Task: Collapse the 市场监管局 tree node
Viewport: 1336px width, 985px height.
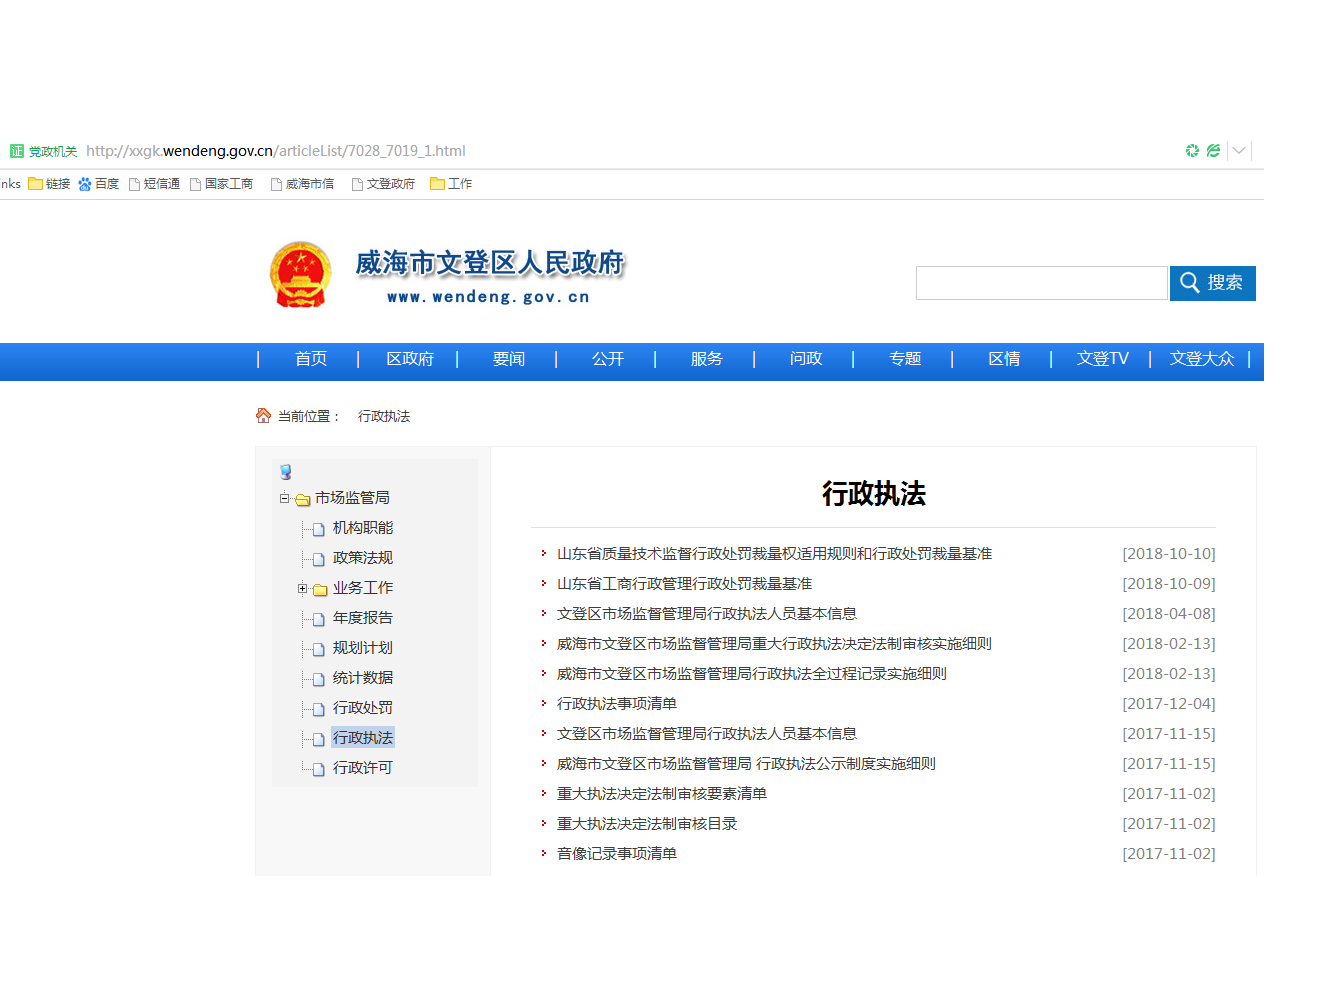Action: point(285,498)
